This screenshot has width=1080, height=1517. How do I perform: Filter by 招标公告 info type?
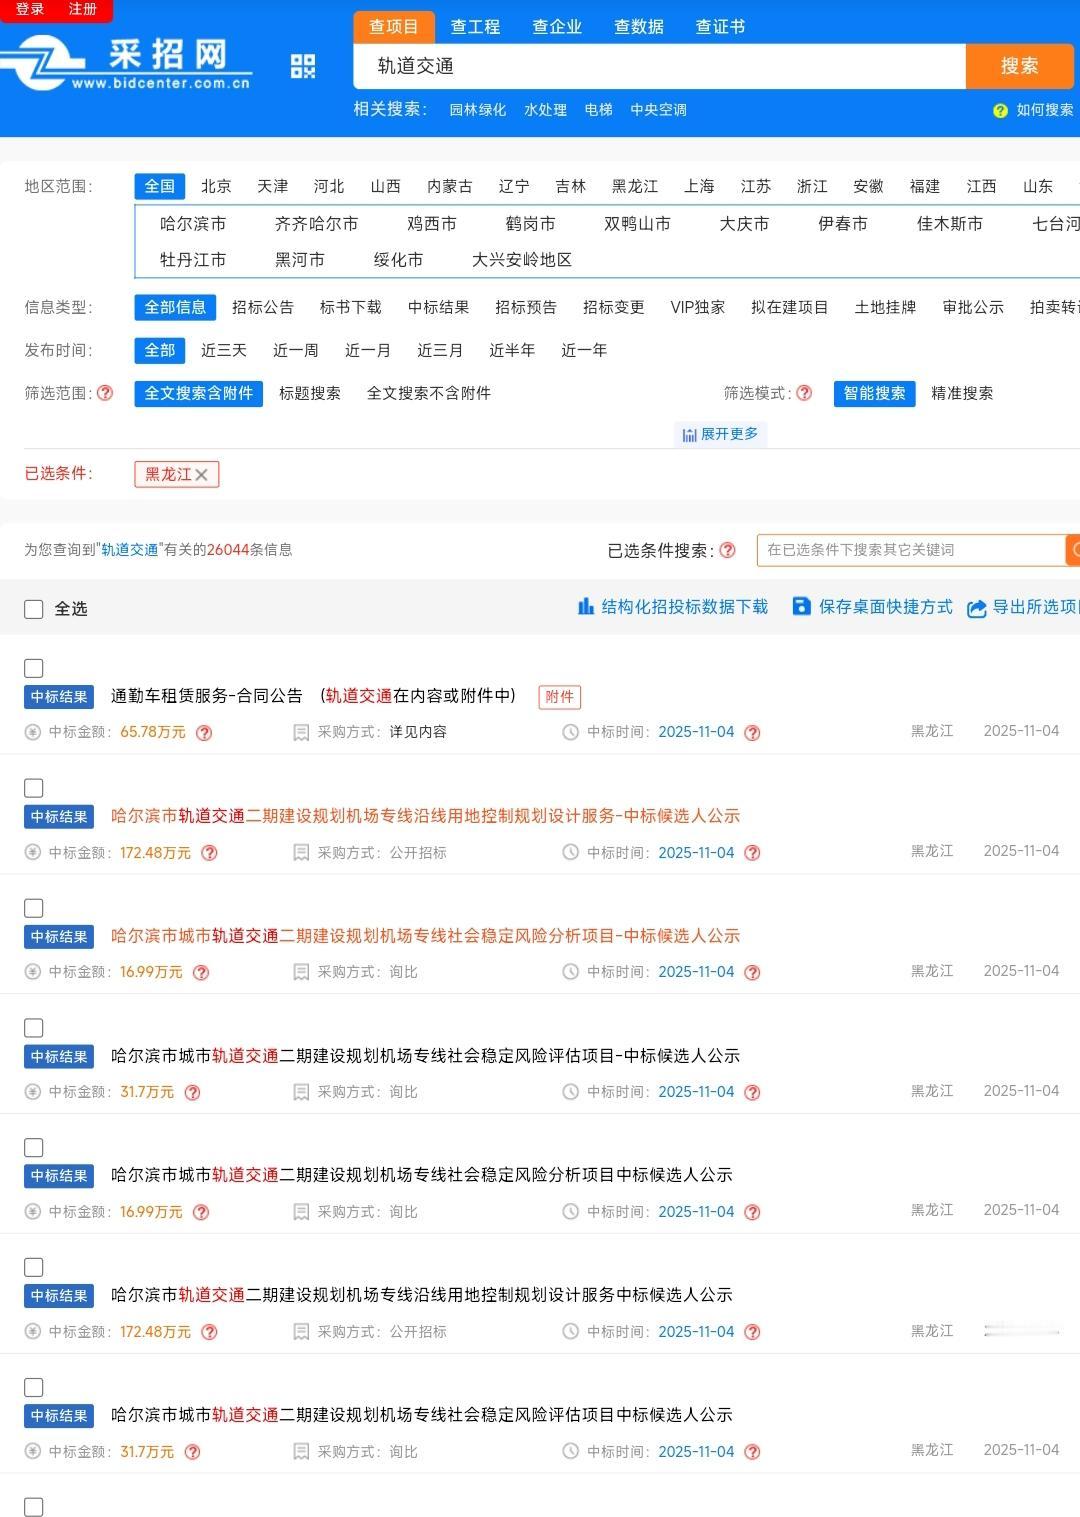click(263, 307)
